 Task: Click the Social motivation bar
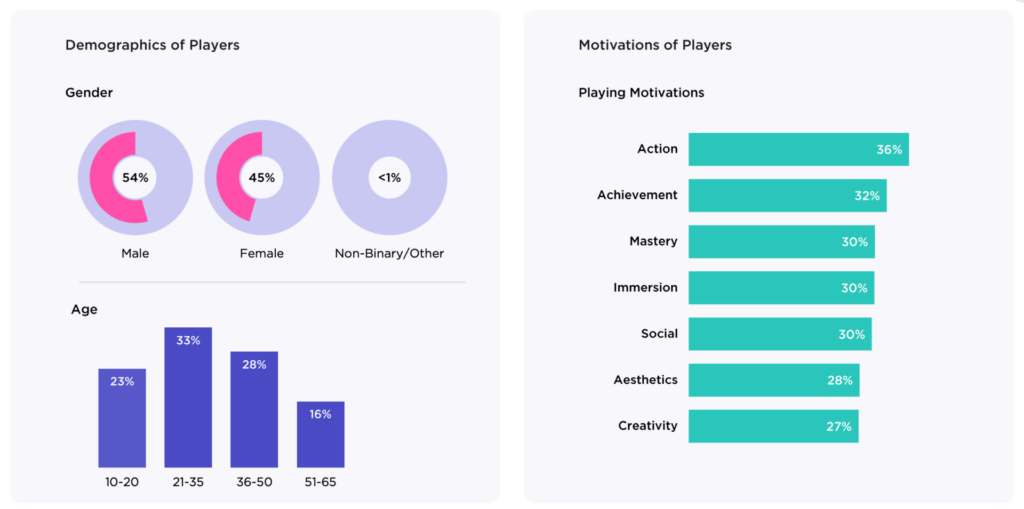pyautogui.click(x=780, y=334)
